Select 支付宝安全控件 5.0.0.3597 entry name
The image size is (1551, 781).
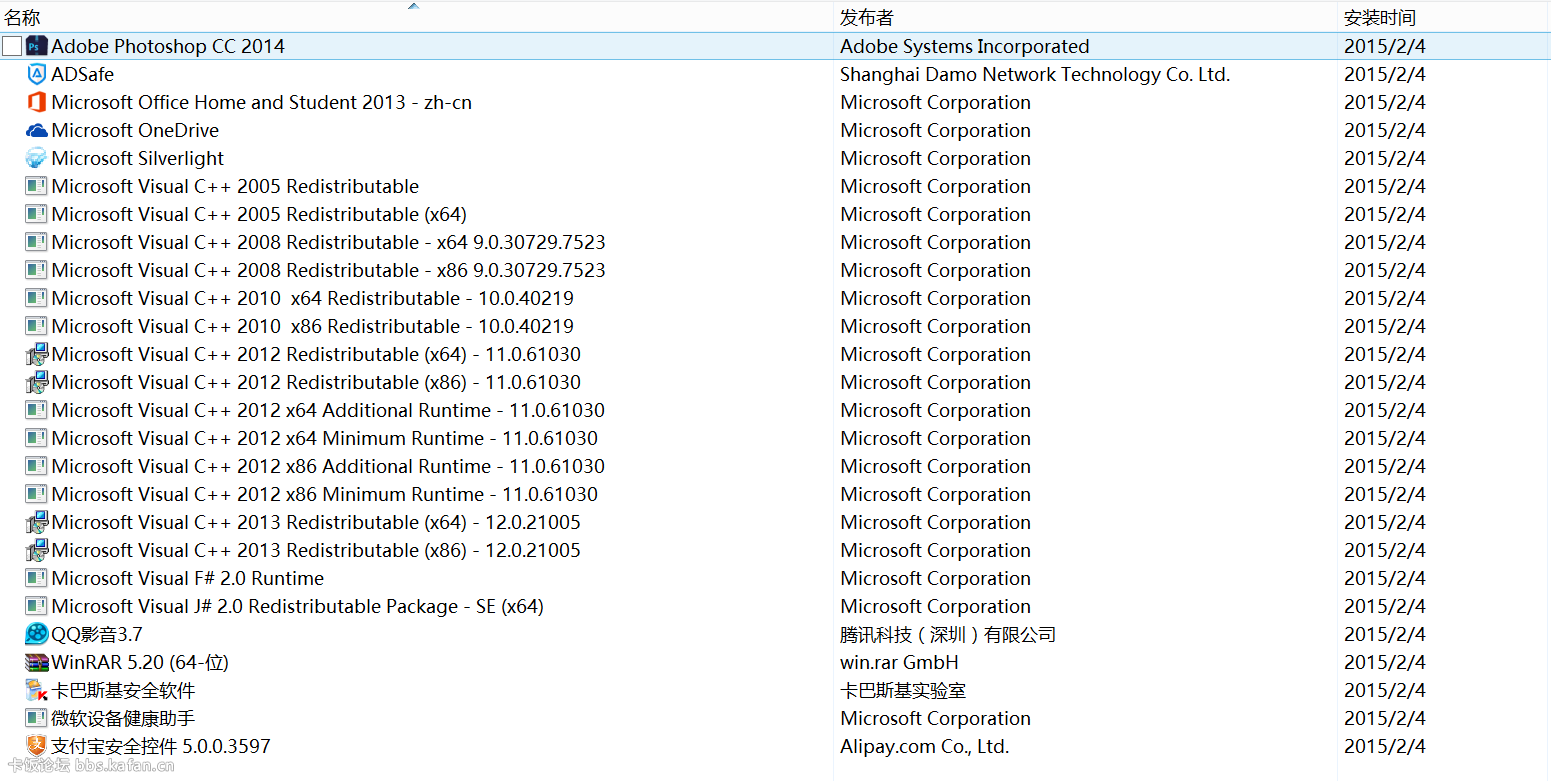click(161, 746)
